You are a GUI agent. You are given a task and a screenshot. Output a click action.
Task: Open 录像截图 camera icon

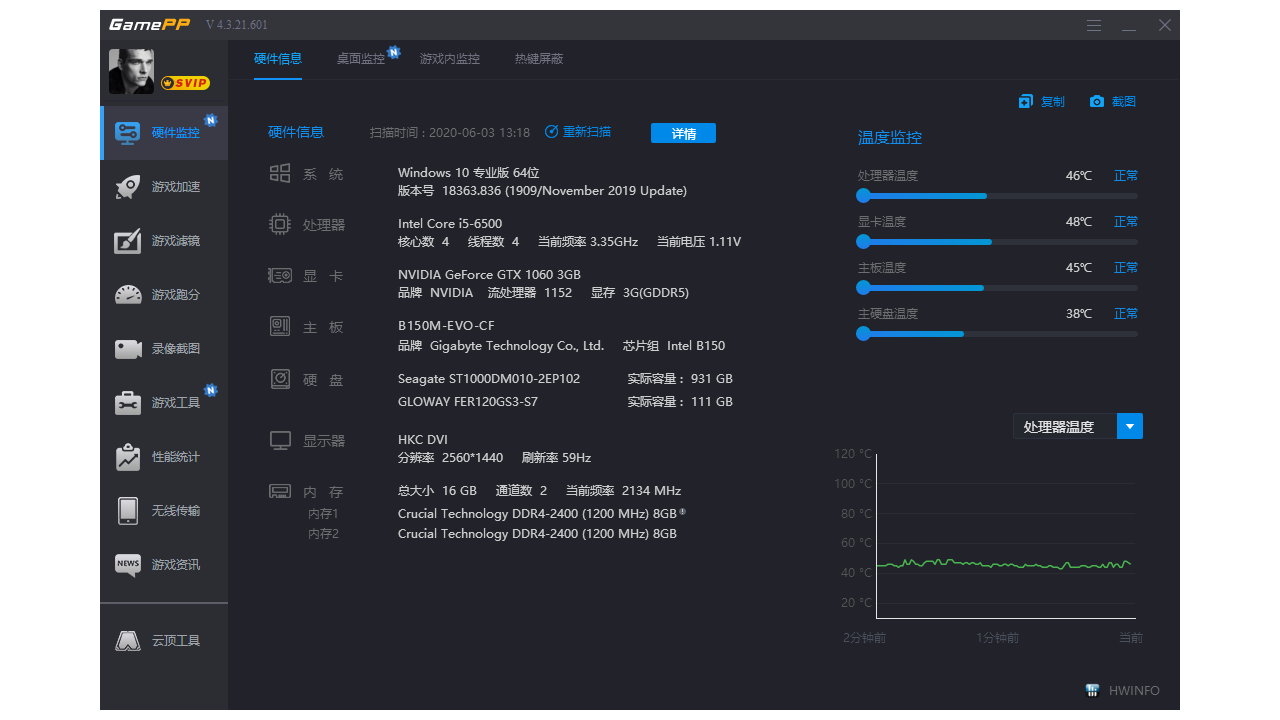point(128,349)
